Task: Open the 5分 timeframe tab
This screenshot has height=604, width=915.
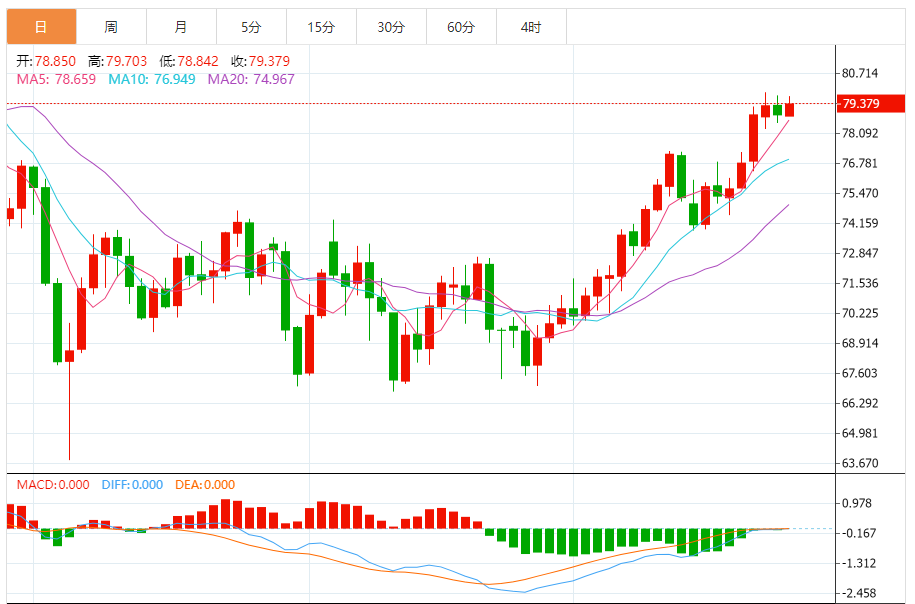Action: 252,27
